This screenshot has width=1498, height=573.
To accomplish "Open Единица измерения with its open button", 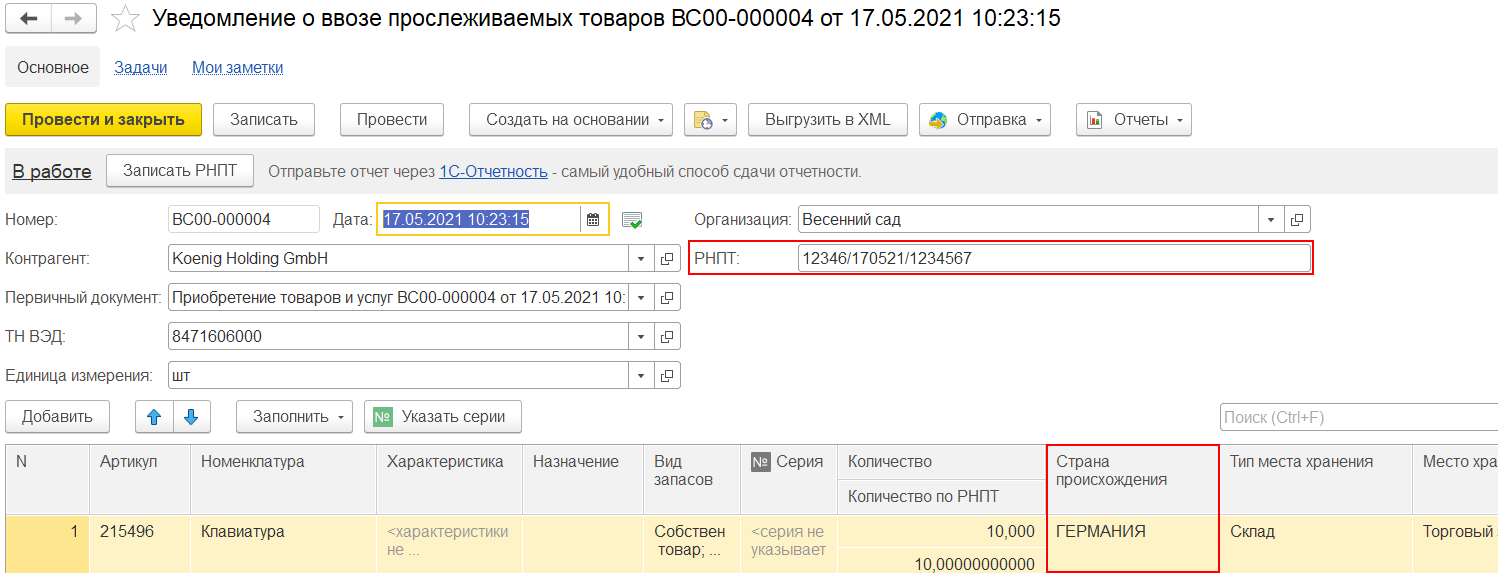I will pyautogui.click(x=668, y=376).
